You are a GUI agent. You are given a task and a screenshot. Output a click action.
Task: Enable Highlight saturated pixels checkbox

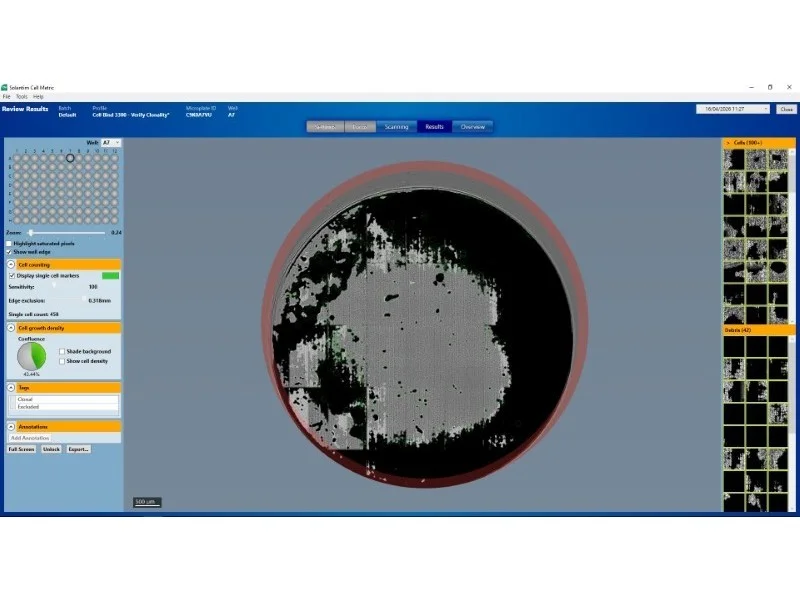(9, 243)
